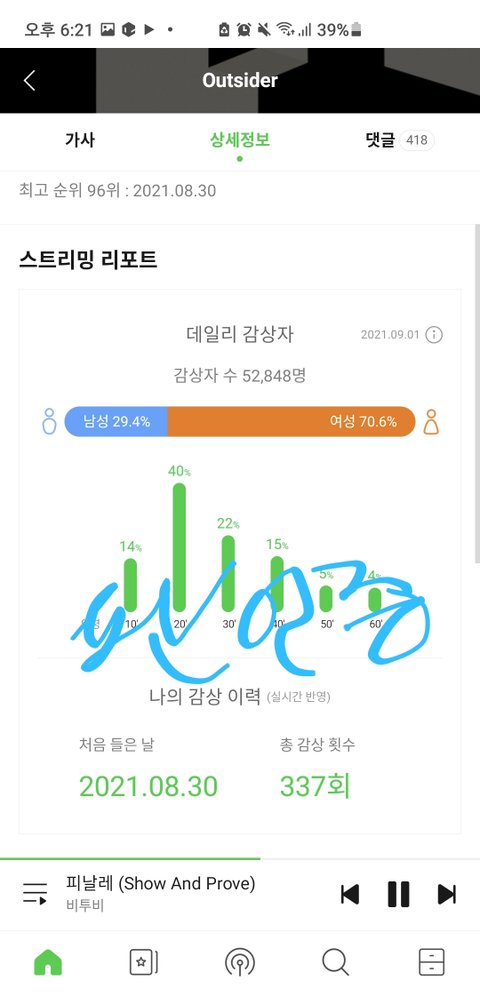Screen dimensions: 480x996
Task: Pause the current song
Action: [398, 894]
